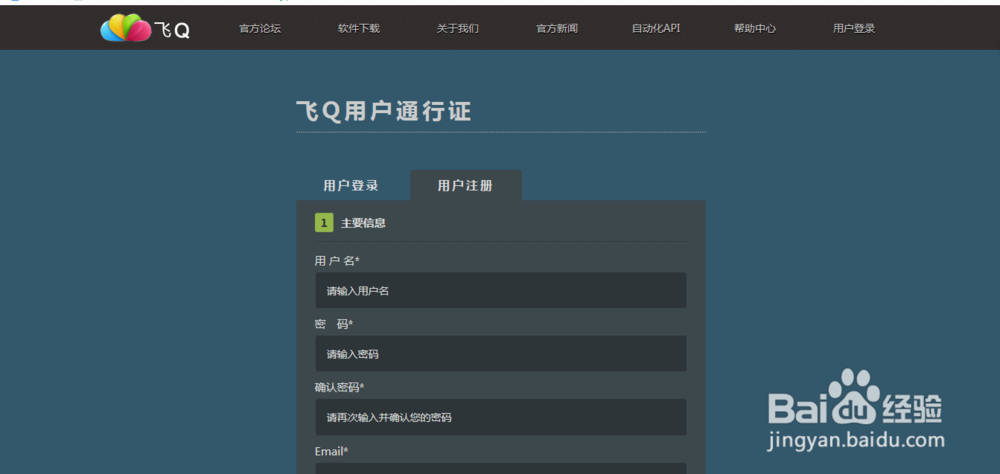Click the 请输入密码 password field
The width and height of the screenshot is (1000, 474).
click(x=501, y=354)
